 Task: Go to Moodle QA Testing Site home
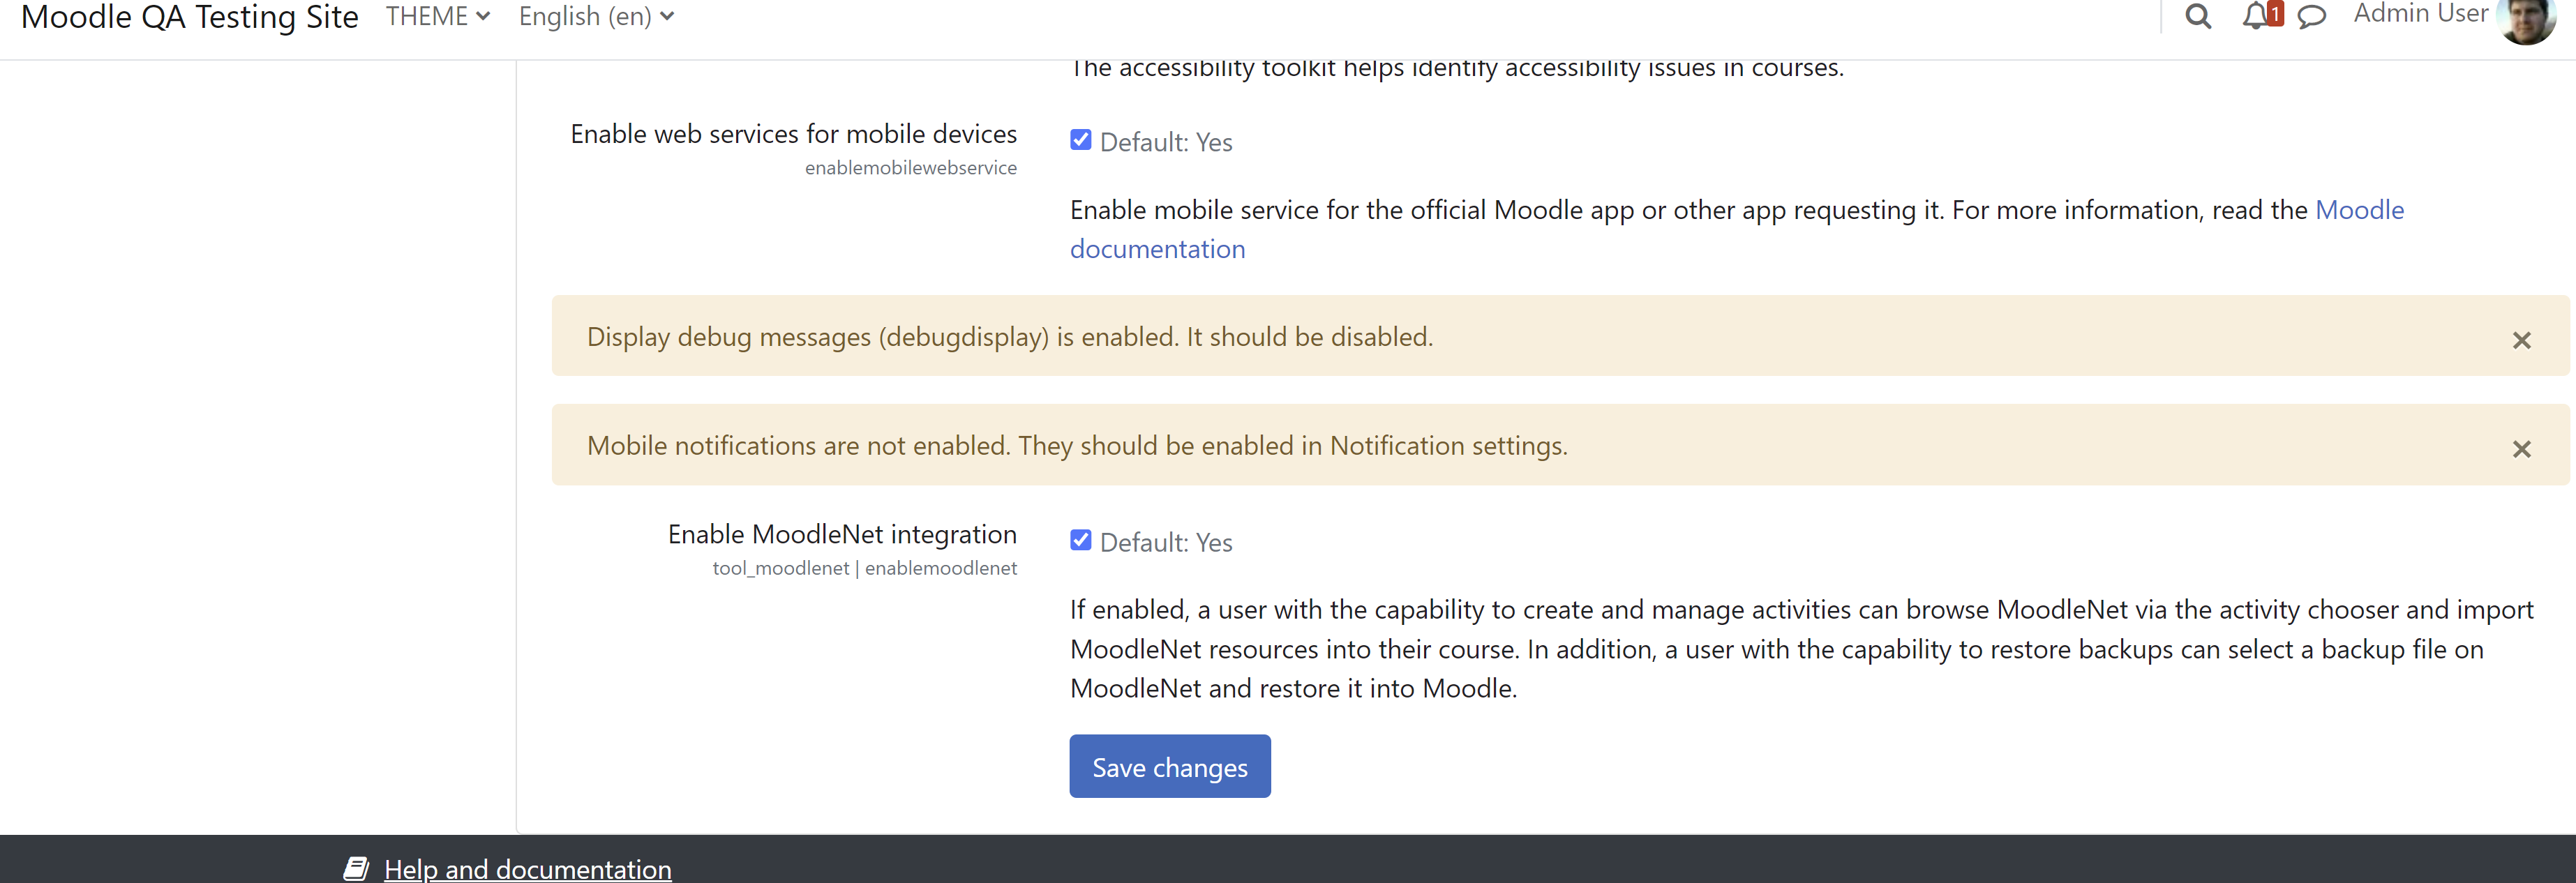190,16
